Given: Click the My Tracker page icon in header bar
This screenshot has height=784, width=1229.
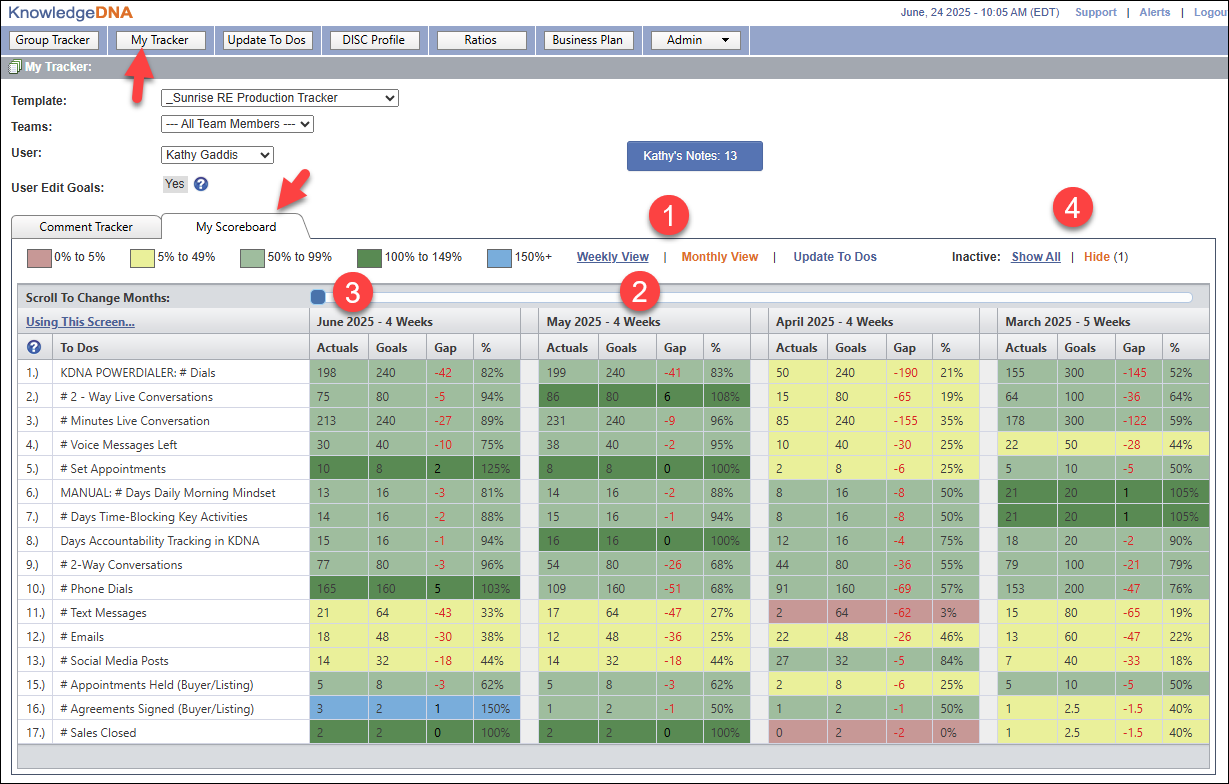Looking at the screenshot, I should (x=14, y=68).
